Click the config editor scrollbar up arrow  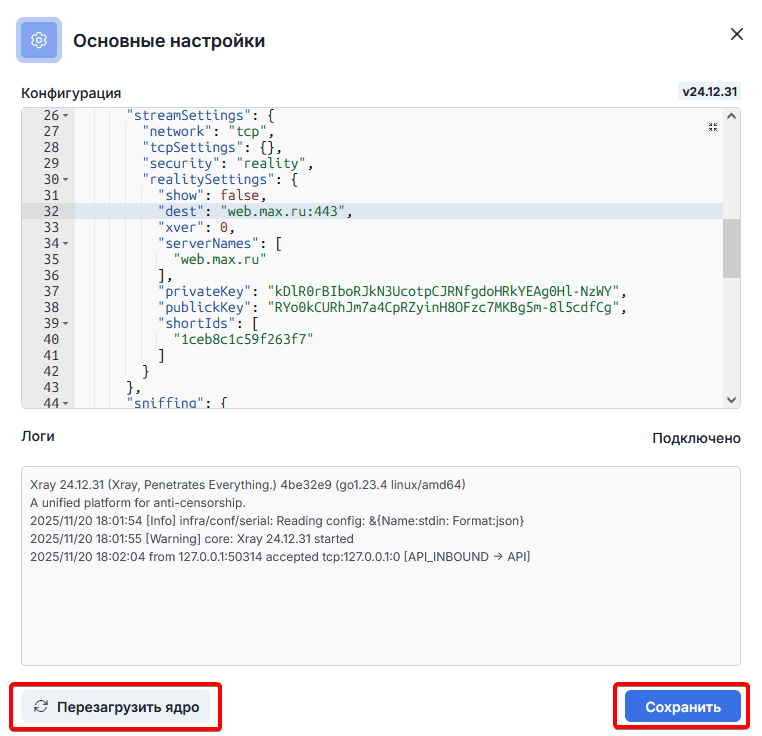tap(731, 116)
